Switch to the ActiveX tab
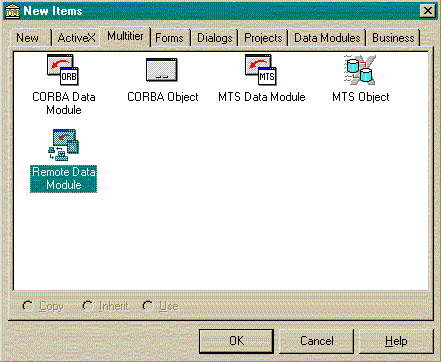This screenshot has width=441, height=362. (x=76, y=38)
